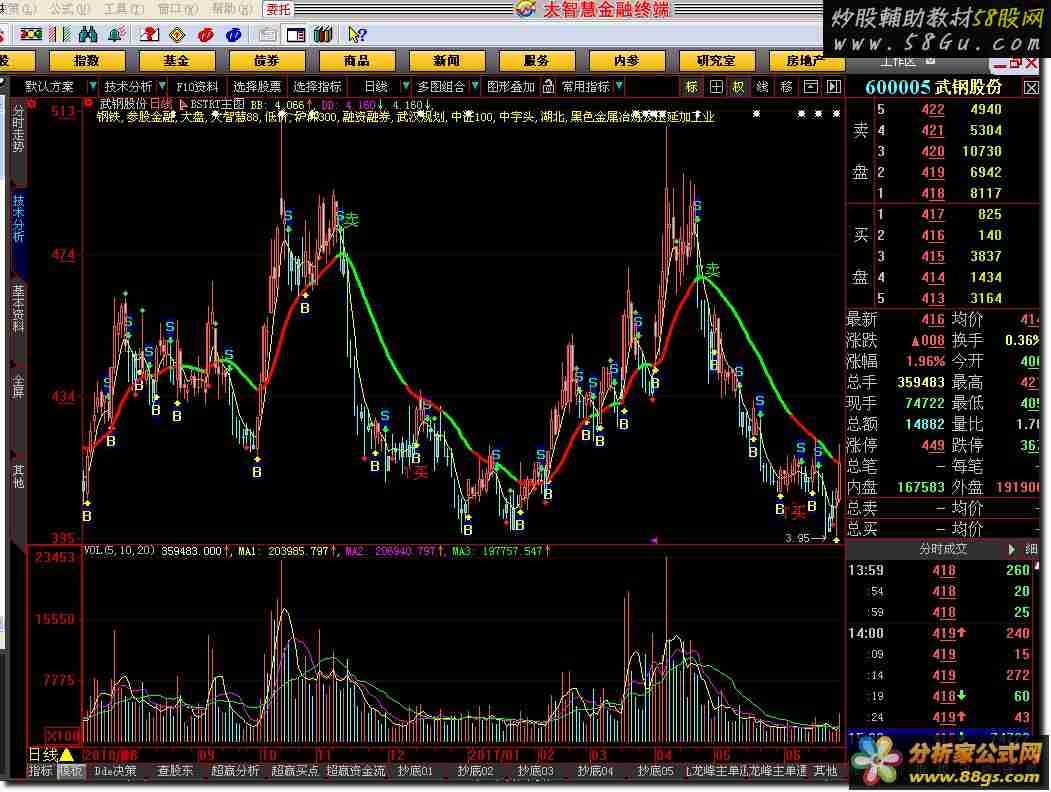The width and height of the screenshot is (1051, 792).
Task: Open the 研究室 category button
Action: [x=716, y=61]
